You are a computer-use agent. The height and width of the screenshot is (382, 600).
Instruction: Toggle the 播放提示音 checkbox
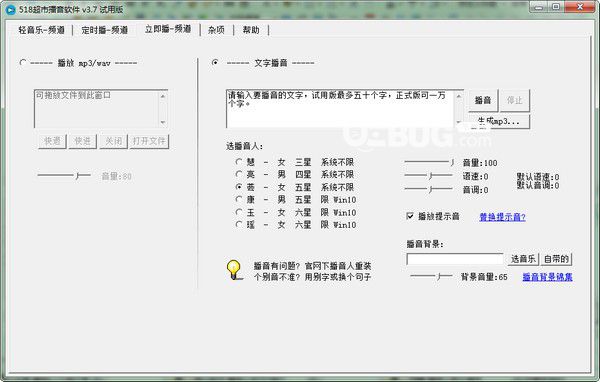[410, 216]
